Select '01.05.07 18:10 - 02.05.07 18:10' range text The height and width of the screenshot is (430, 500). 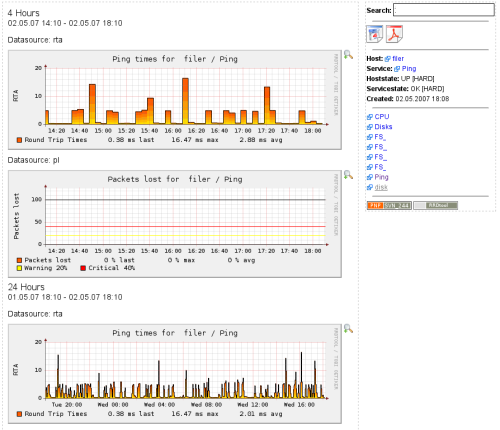[x=65, y=297]
